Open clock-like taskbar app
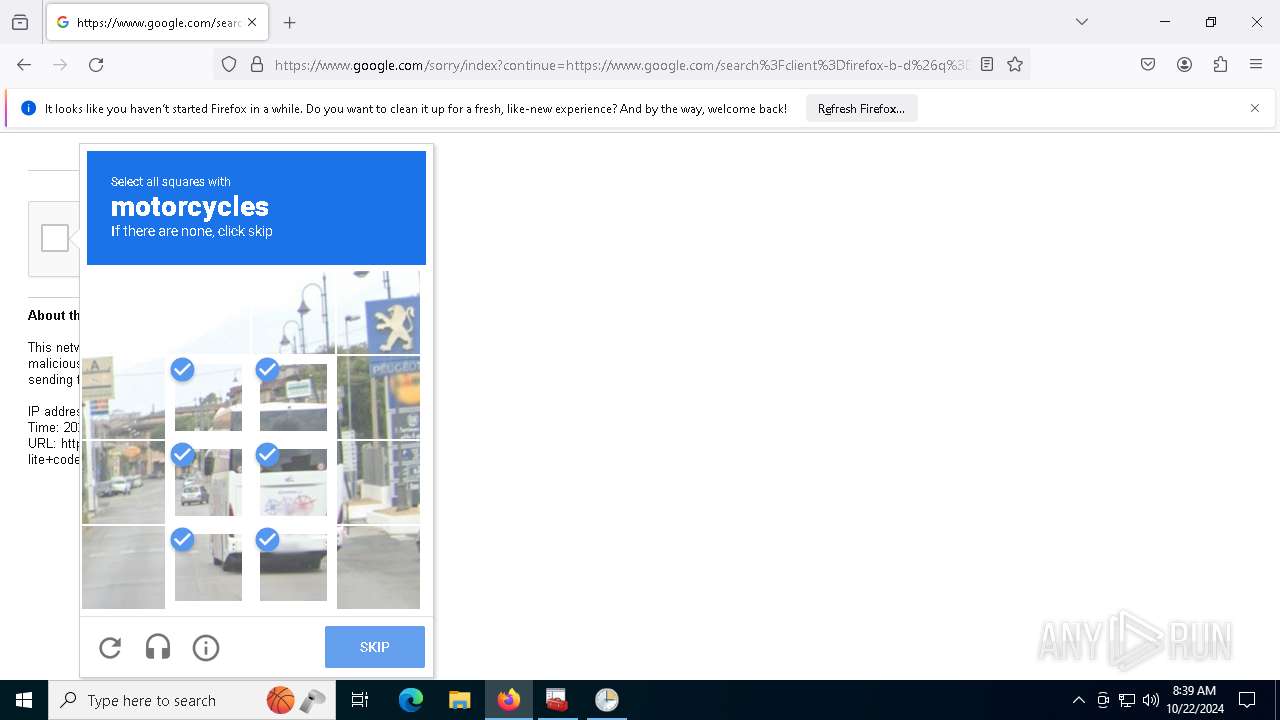The height and width of the screenshot is (720, 1280). point(606,700)
